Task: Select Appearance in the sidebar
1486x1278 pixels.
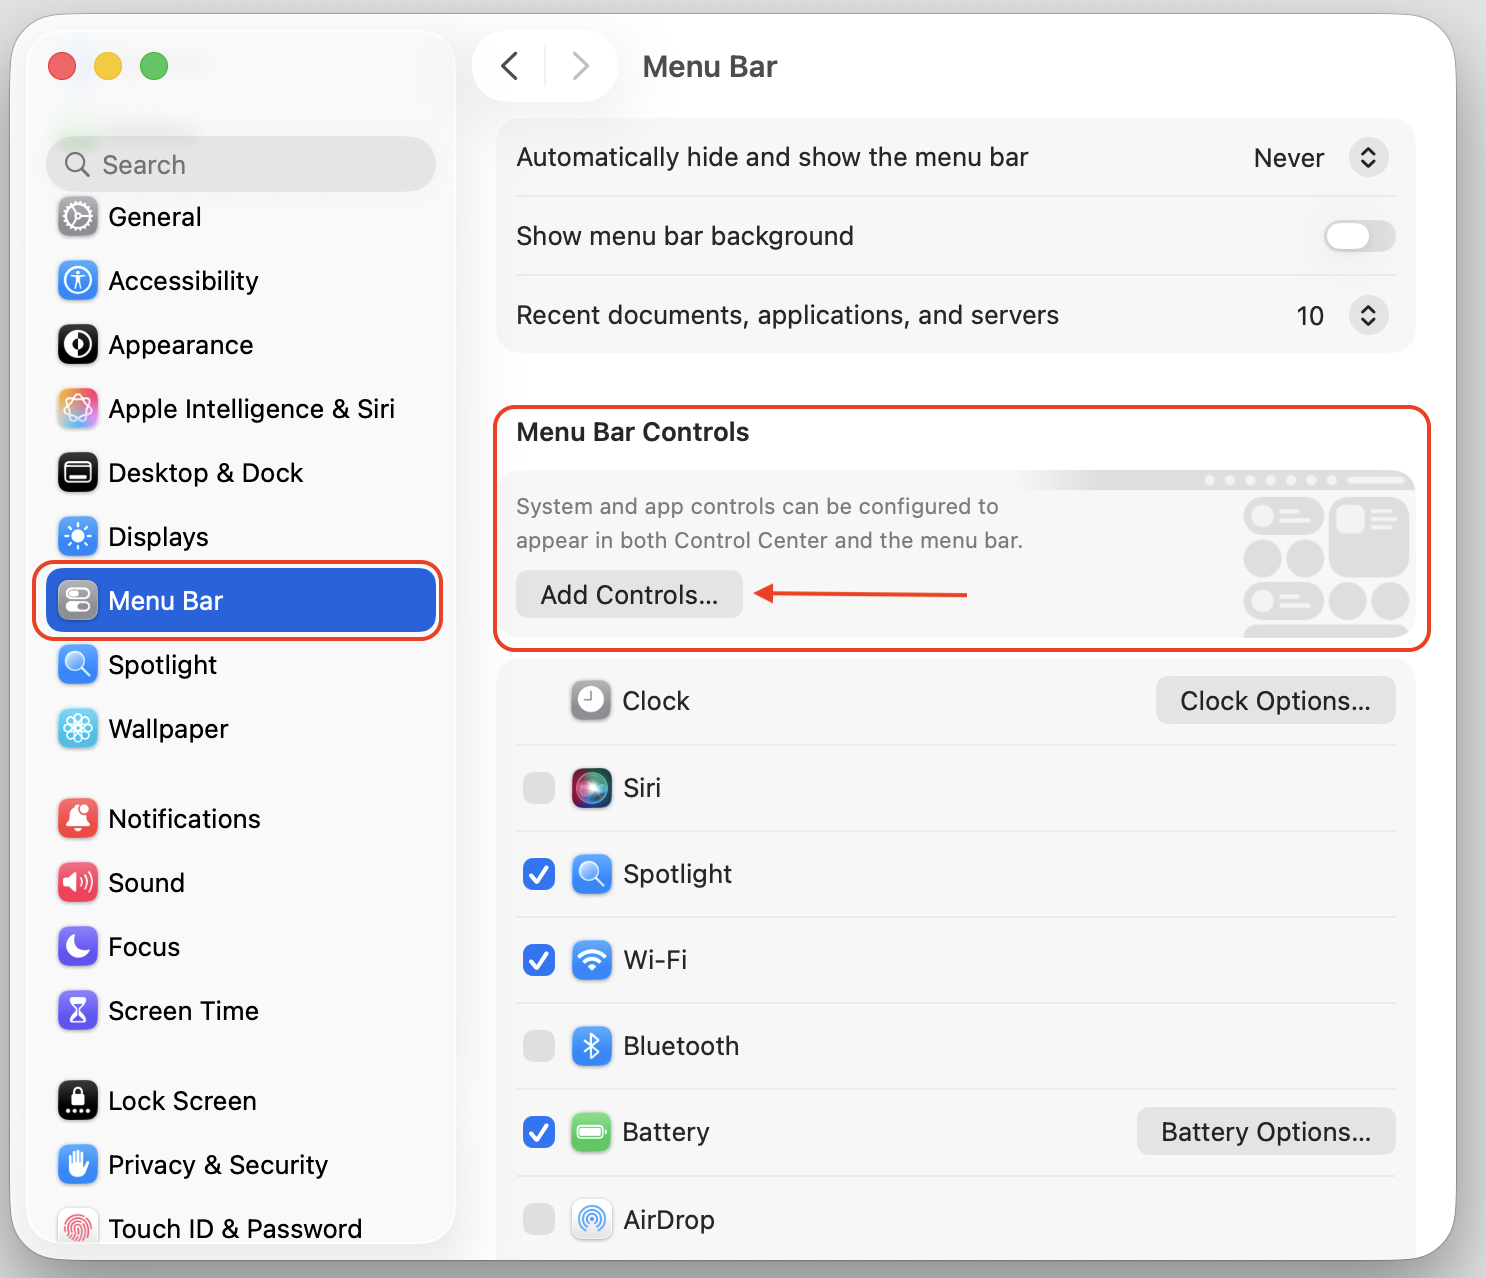Action: pyautogui.click(x=241, y=345)
